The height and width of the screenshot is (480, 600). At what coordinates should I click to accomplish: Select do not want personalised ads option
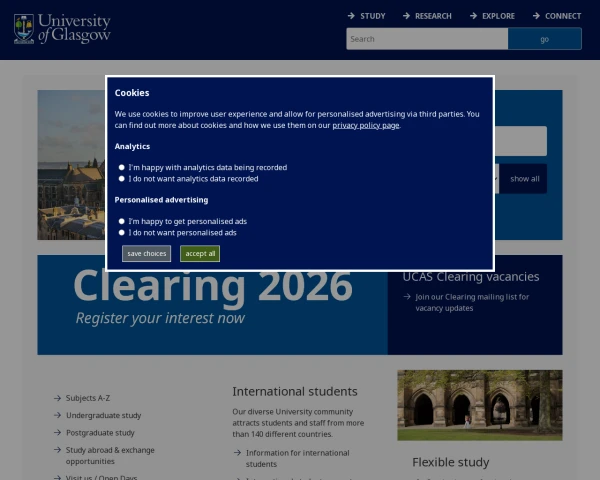coord(122,233)
